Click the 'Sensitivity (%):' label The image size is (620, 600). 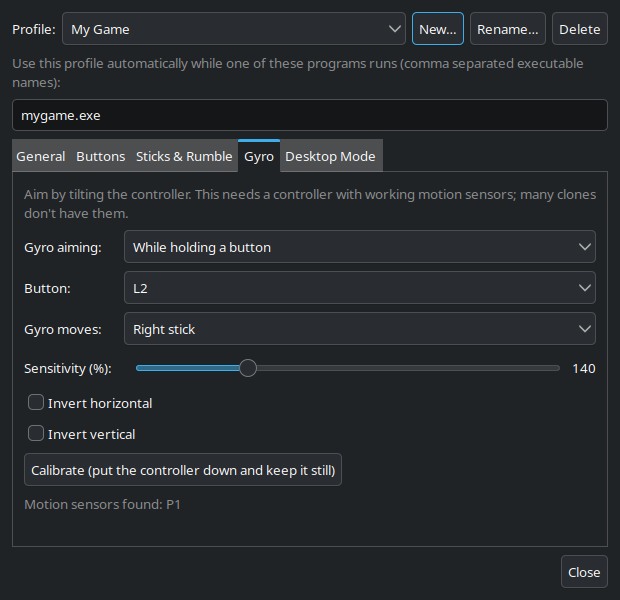[68, 369]
